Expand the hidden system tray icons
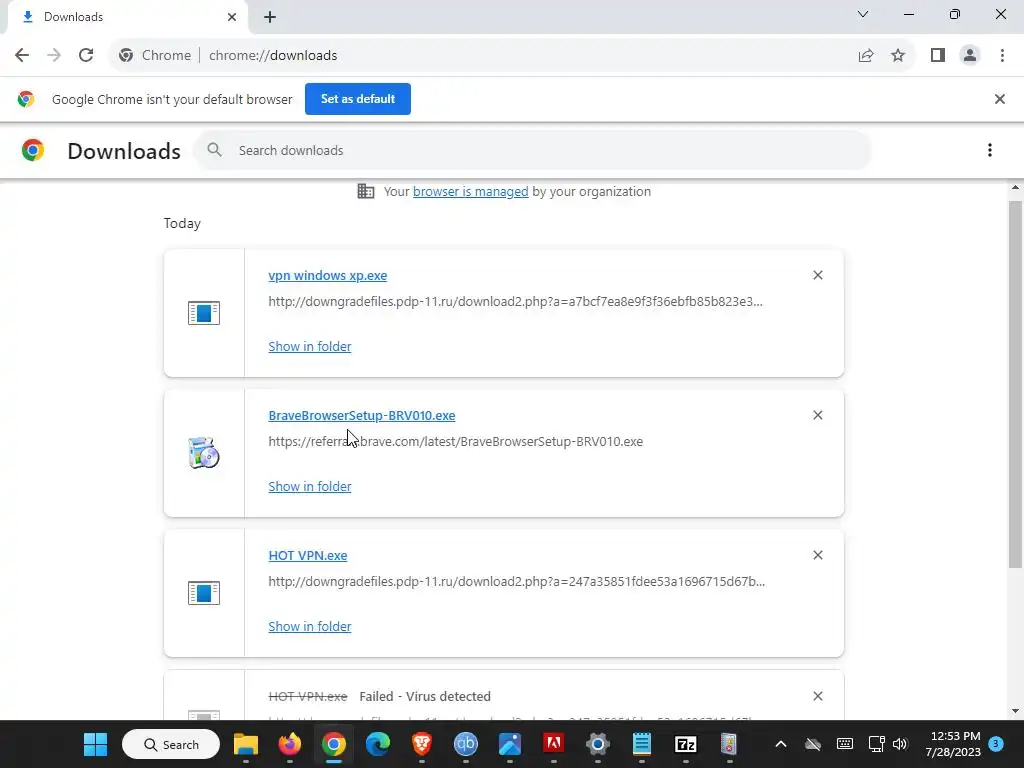The height and width of the screenshot is (768, 1024). (780, 744)
